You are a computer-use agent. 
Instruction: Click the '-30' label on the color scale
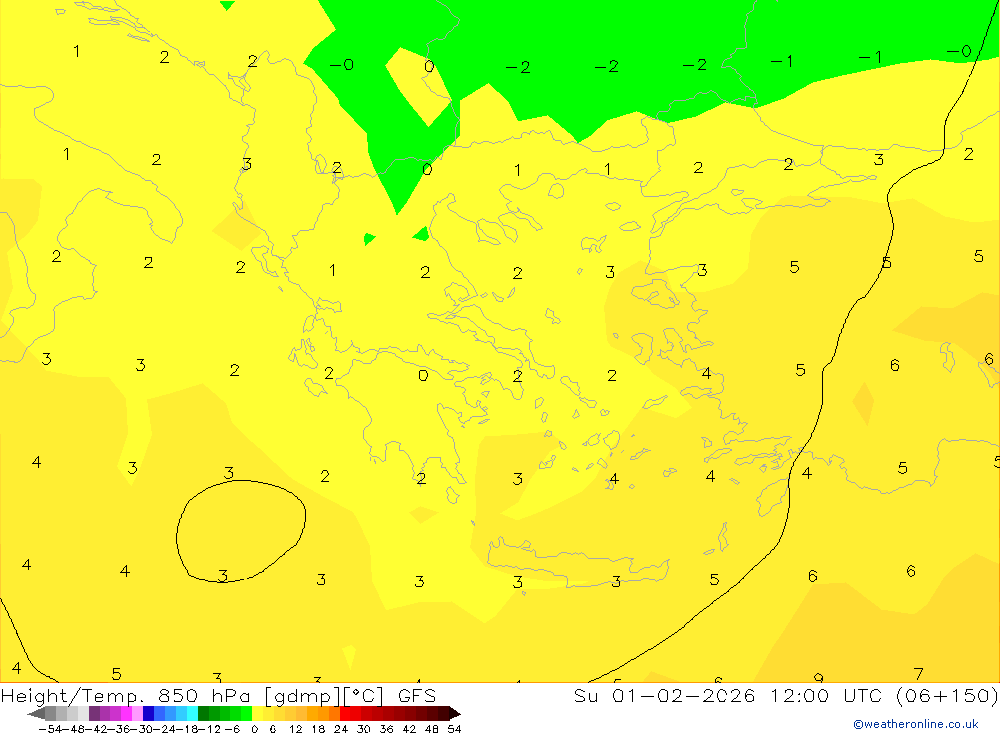coord(143,729)
